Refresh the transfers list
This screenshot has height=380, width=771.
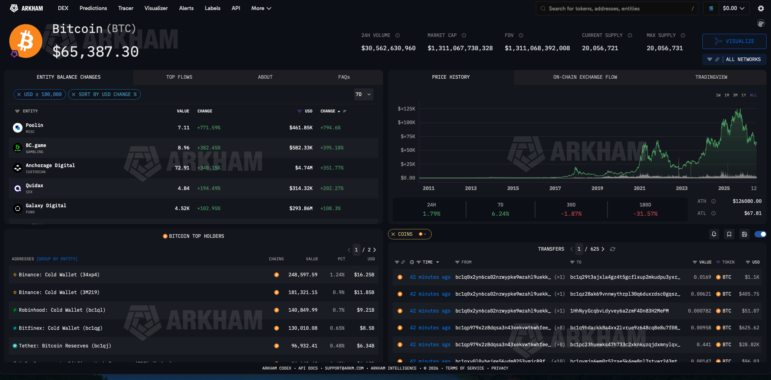[x=612, y=249]
